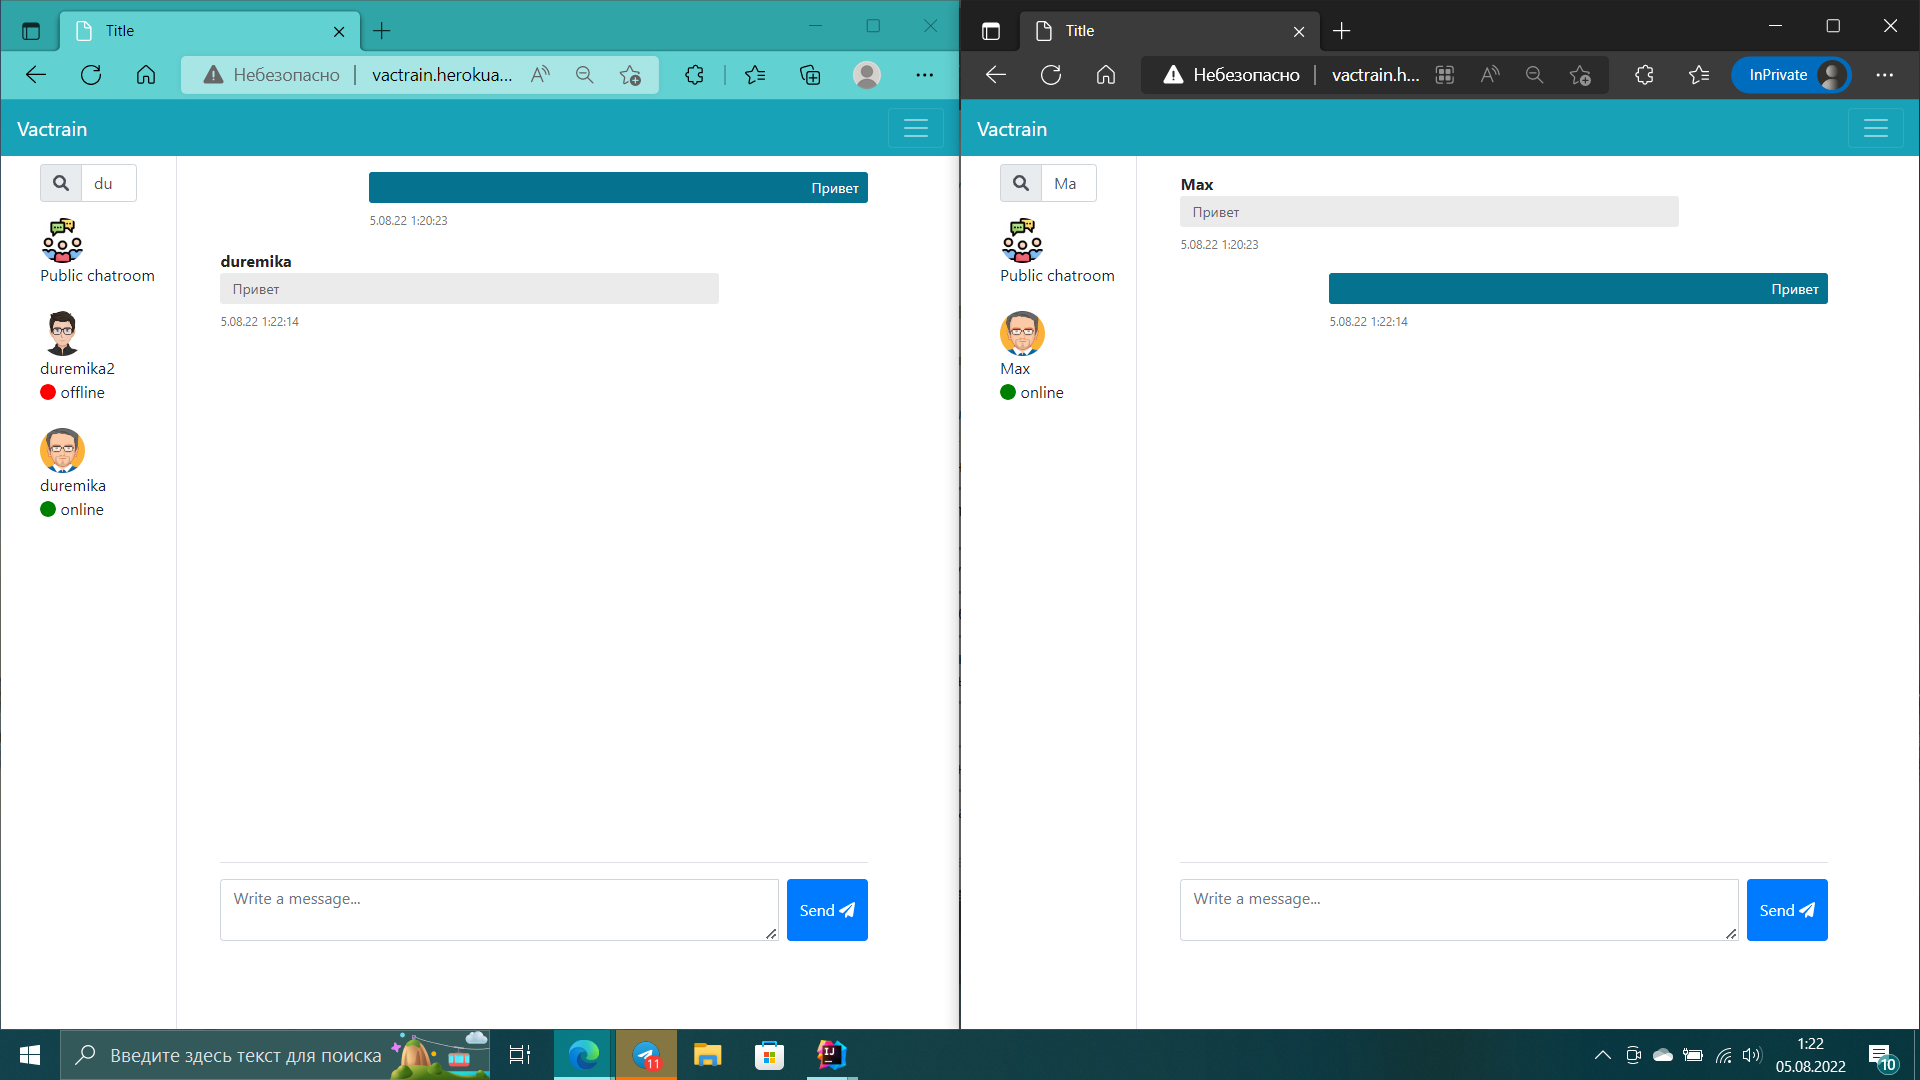Click the left message text area
The width and height of the screenshot is (1920, 1080).
(499, 909)
